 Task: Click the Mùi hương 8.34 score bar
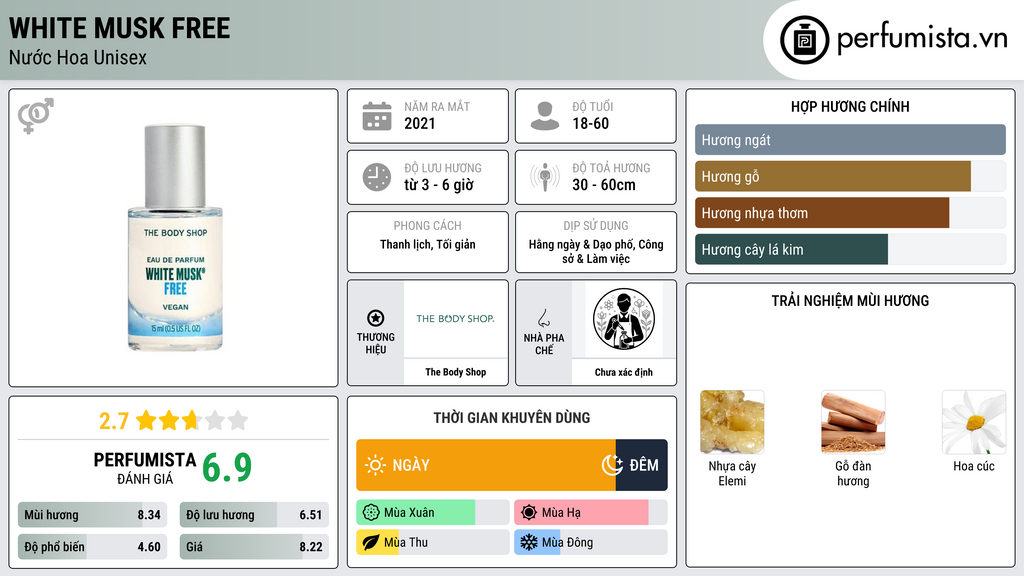(92, 515)
